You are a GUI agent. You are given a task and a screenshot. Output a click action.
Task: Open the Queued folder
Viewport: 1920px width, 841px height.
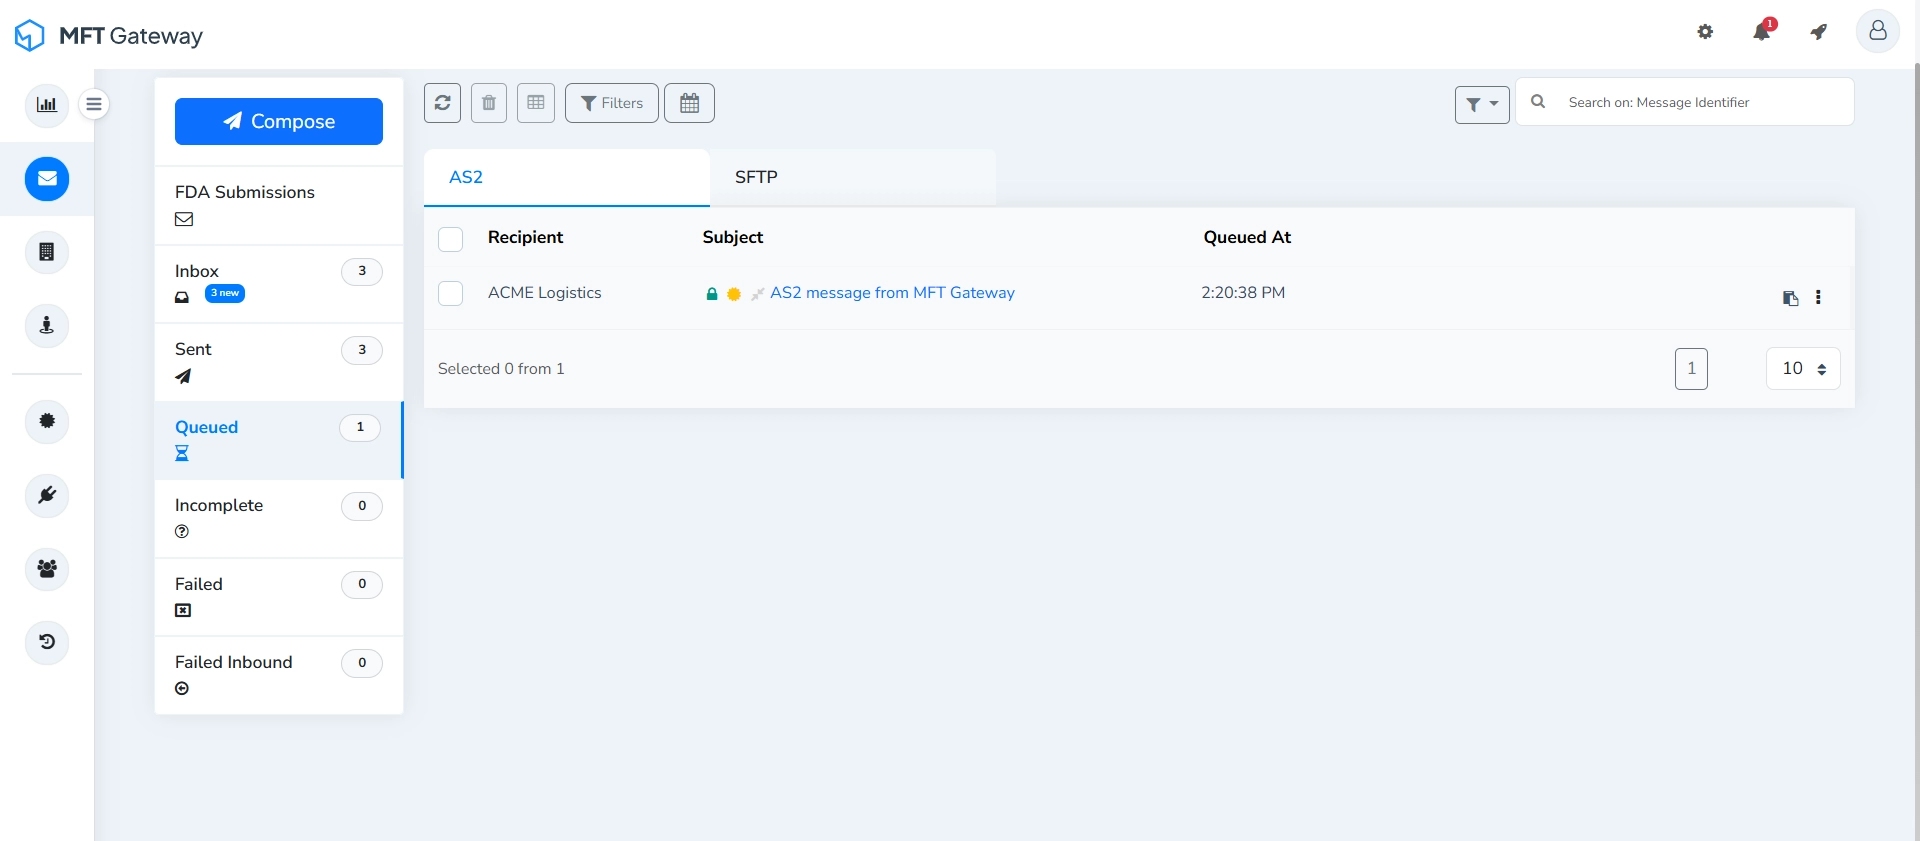click(x=279, y=440)
